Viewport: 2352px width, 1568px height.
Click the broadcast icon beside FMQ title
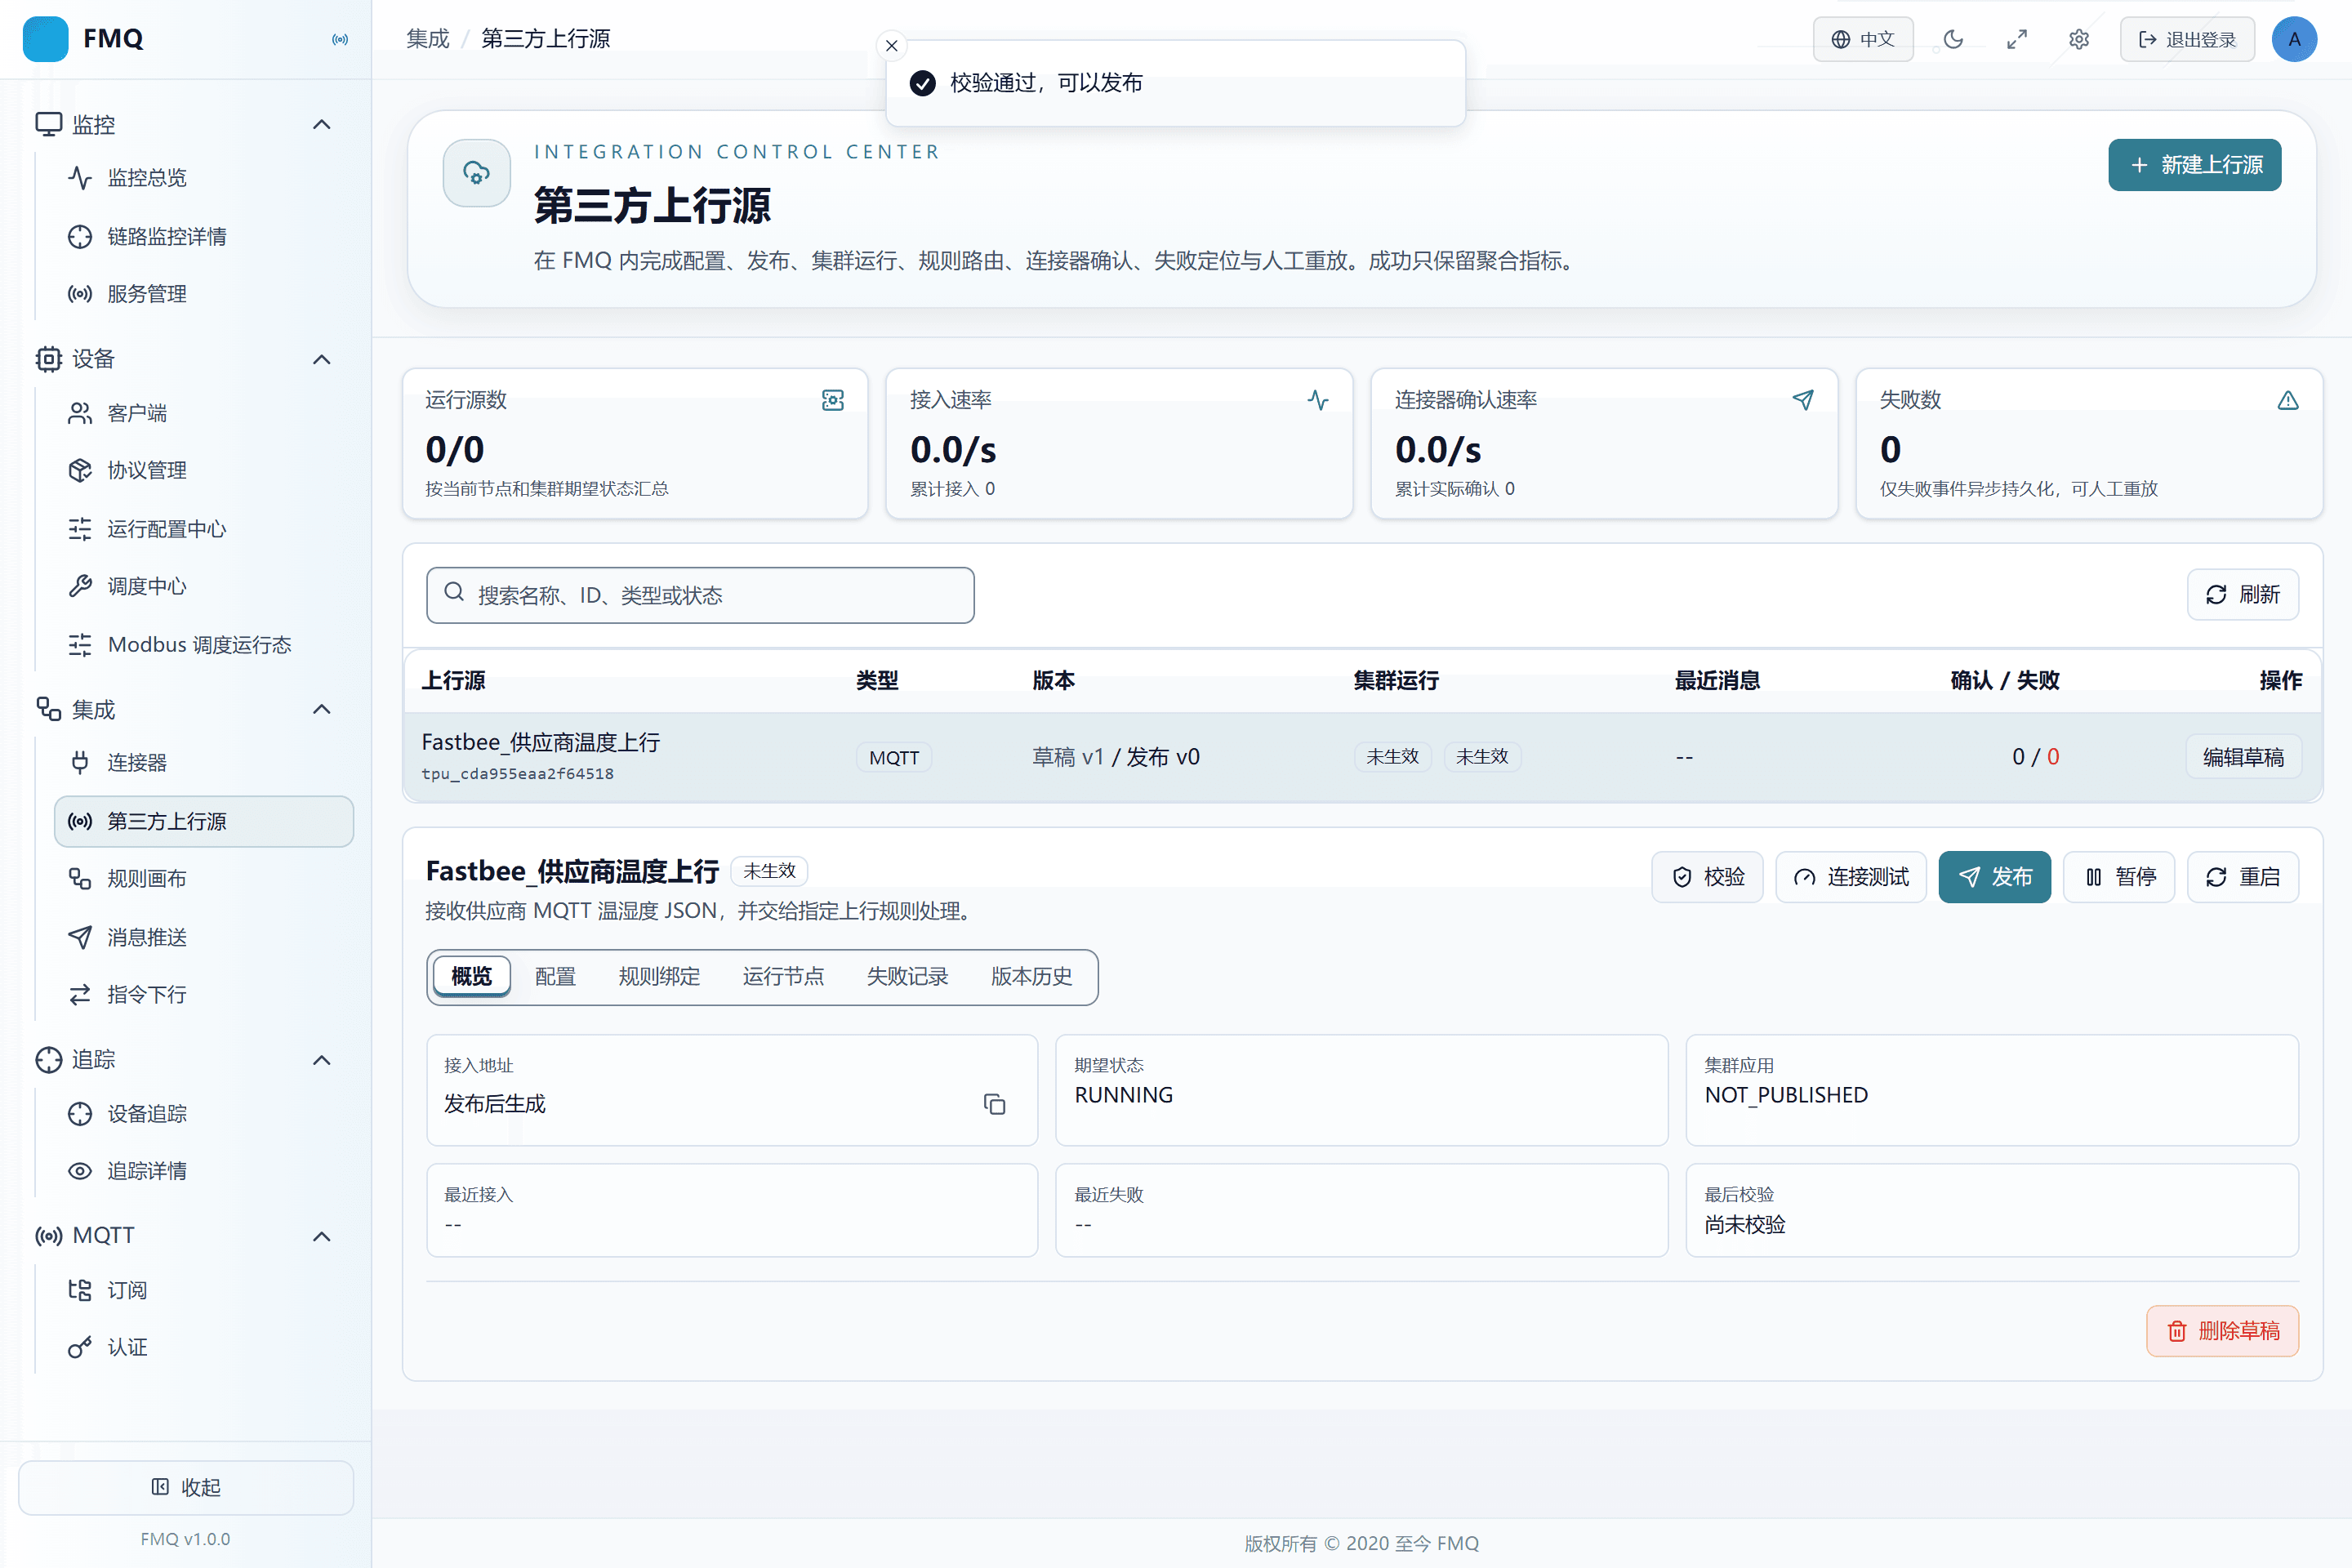[340, 39]
